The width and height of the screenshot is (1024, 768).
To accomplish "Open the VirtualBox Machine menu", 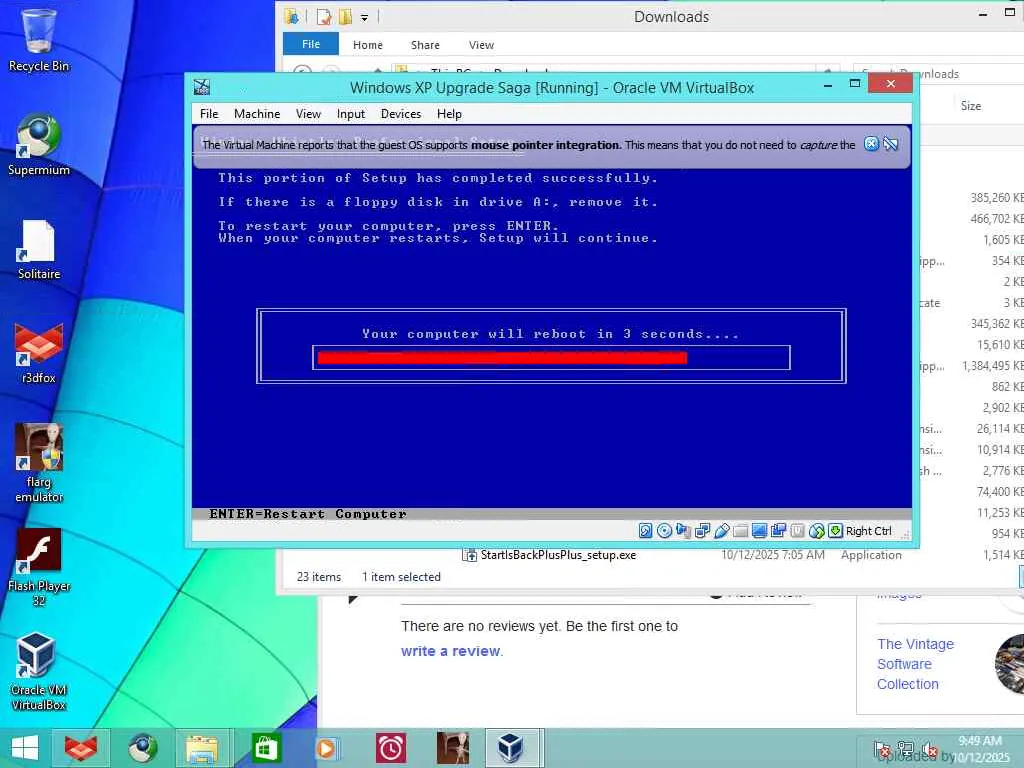I will (x=257, y=114).
